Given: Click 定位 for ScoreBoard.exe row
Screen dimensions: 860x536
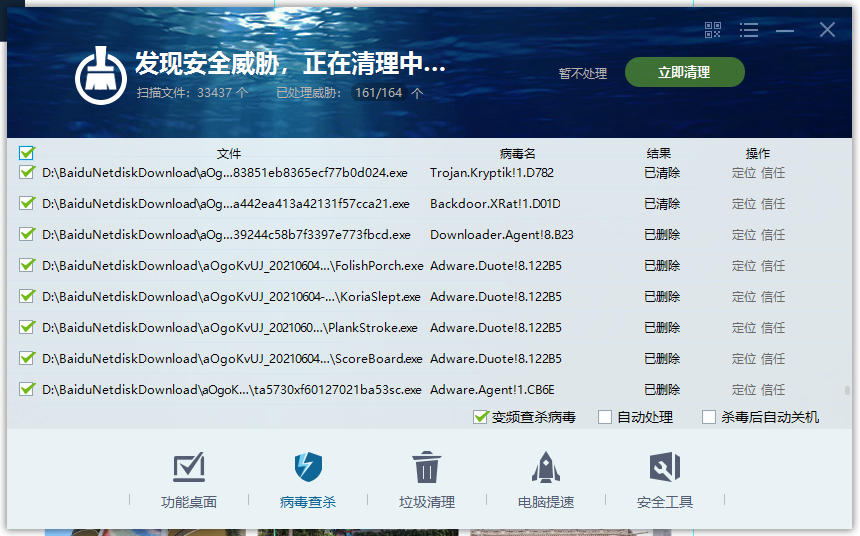Looking at the screenshot, I should [x=744, y=359].
